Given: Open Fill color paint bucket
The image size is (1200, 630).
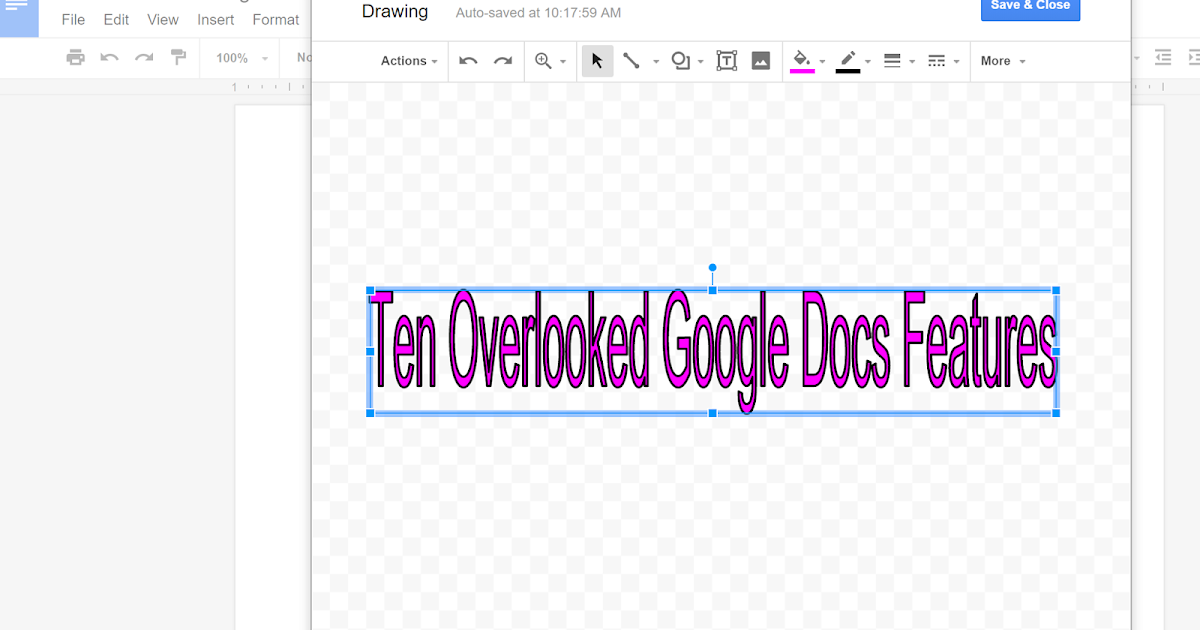Looking at the screenshot, I should tap(802, 61).
